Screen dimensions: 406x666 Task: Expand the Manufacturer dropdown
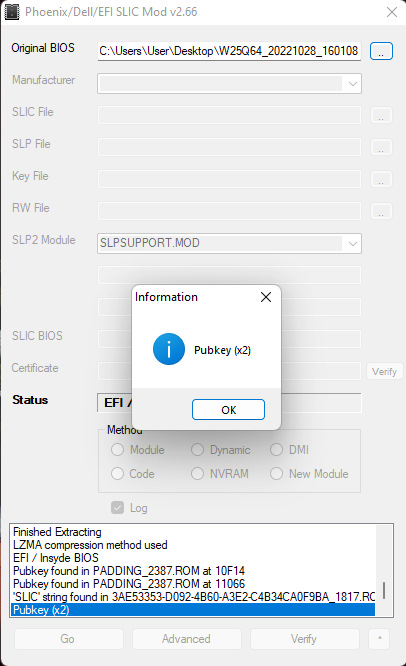click(352, 84)
